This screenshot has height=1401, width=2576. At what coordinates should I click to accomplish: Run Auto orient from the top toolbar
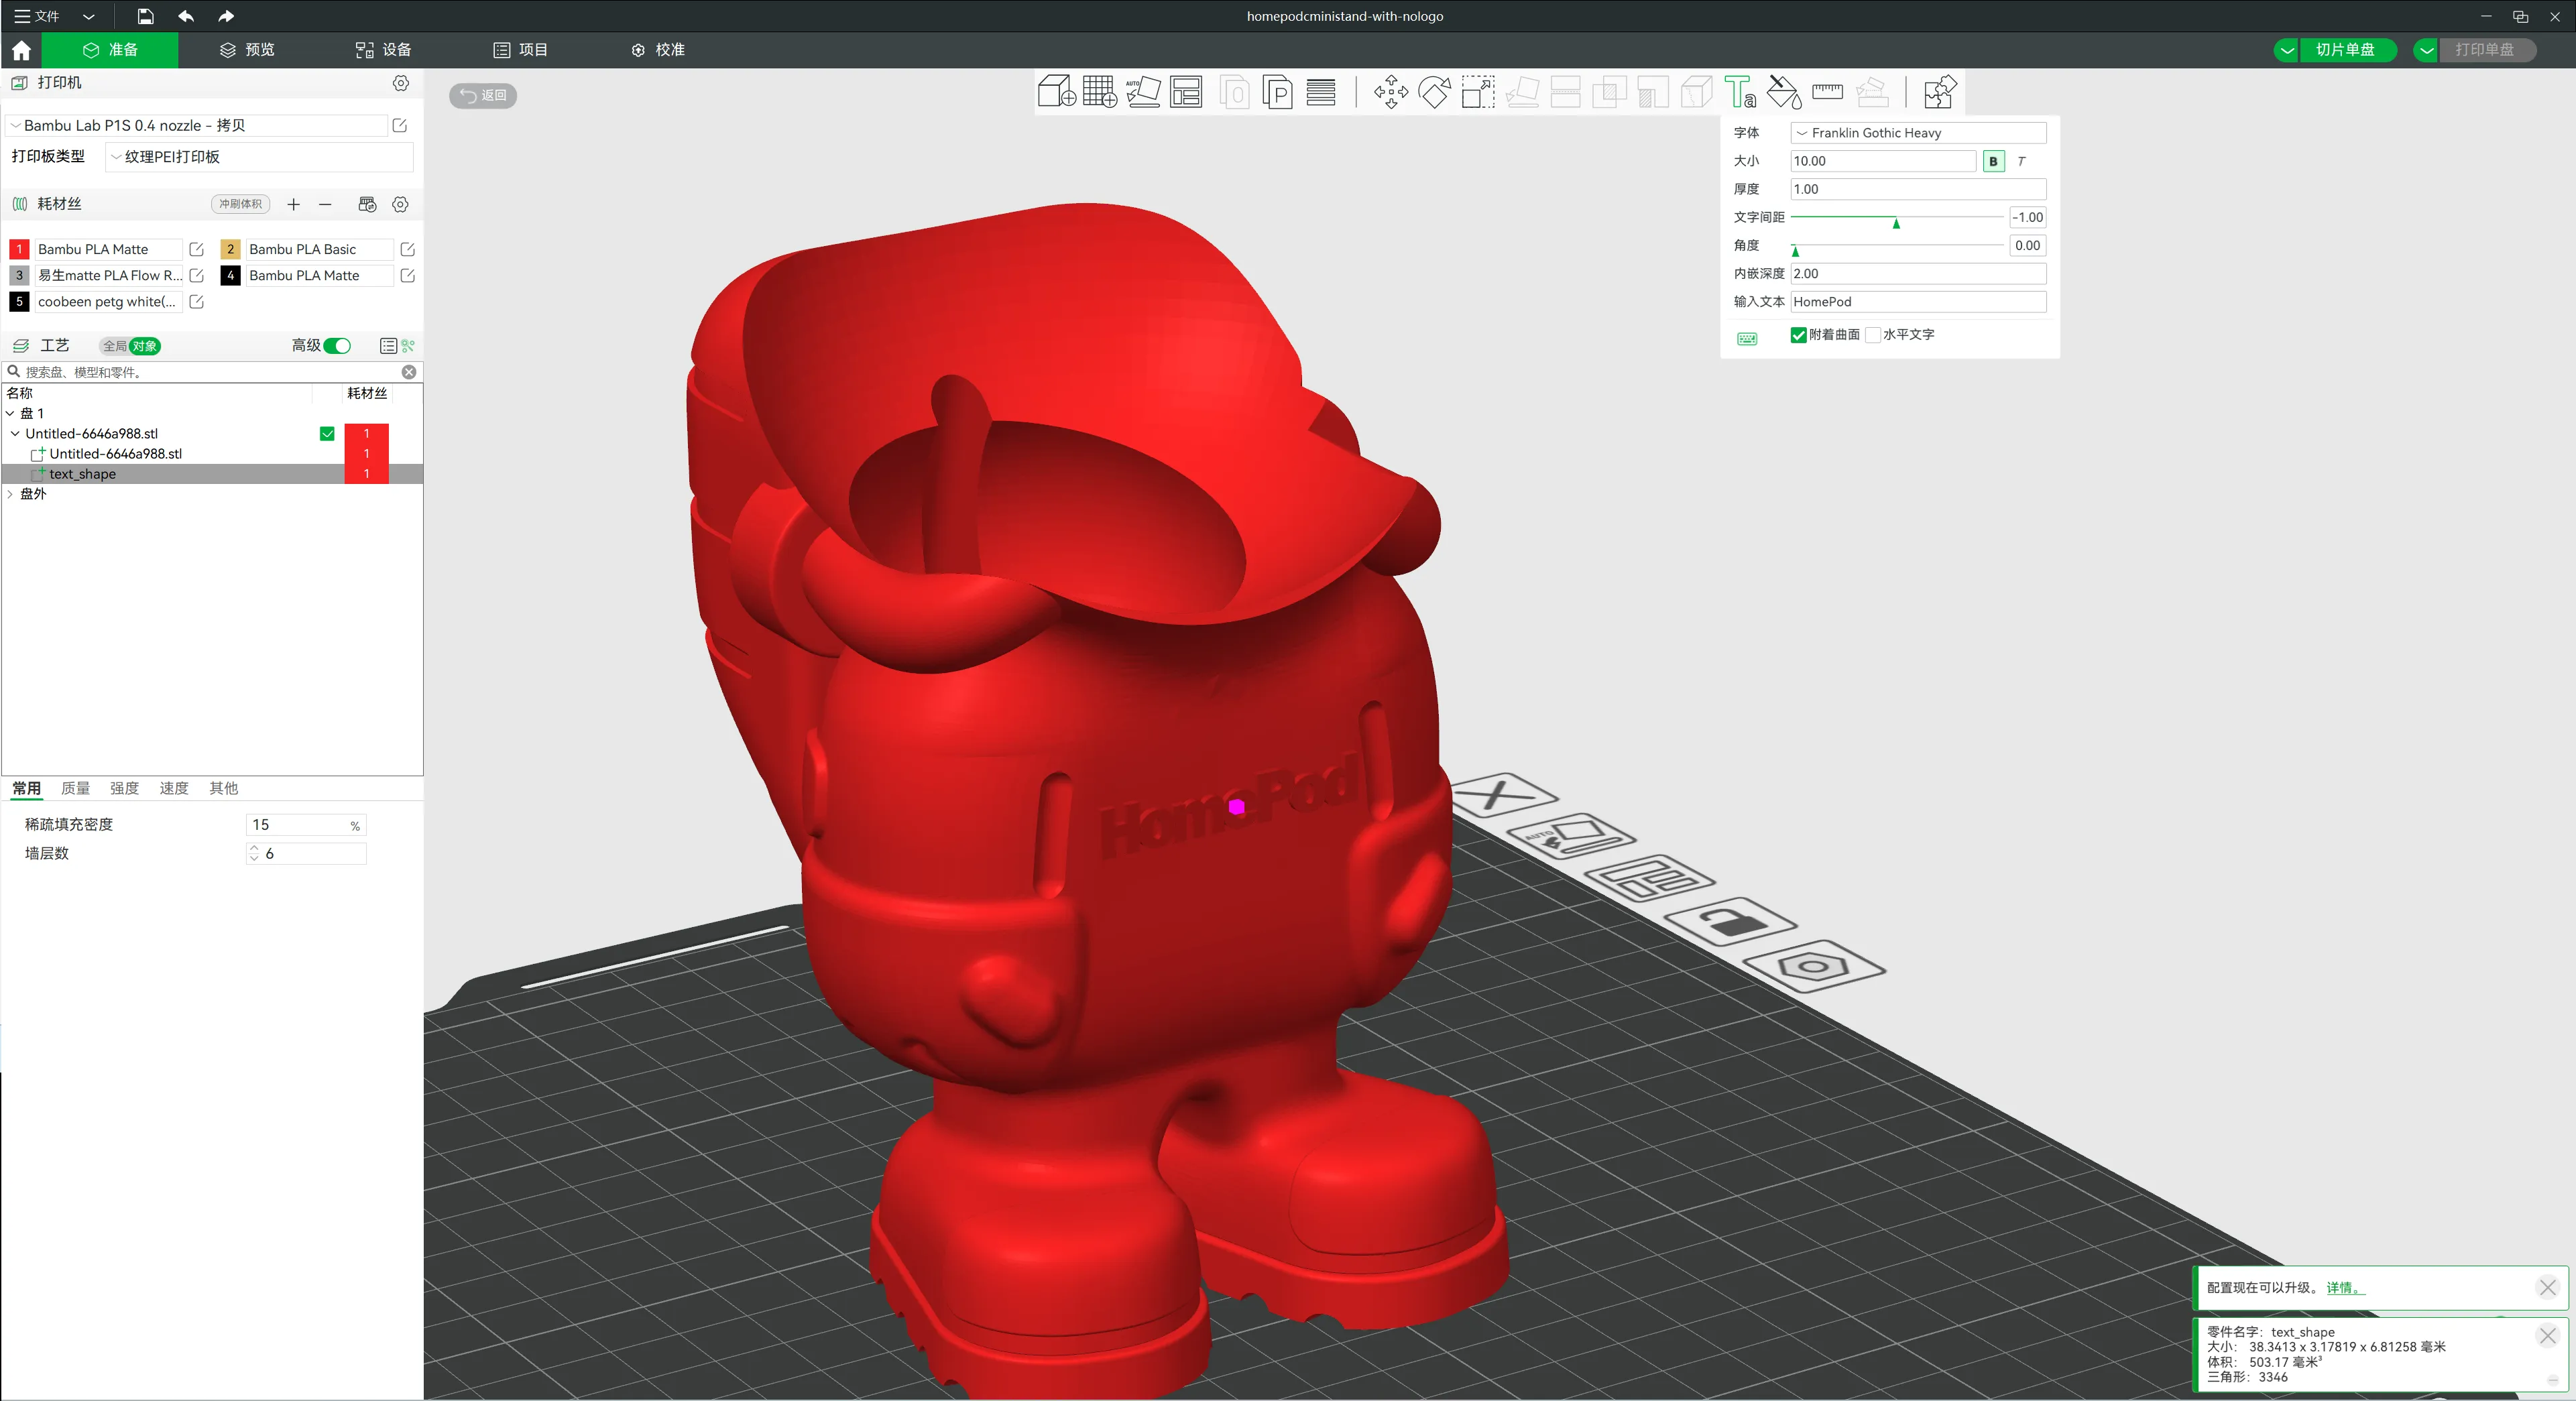coord(1143,92)
